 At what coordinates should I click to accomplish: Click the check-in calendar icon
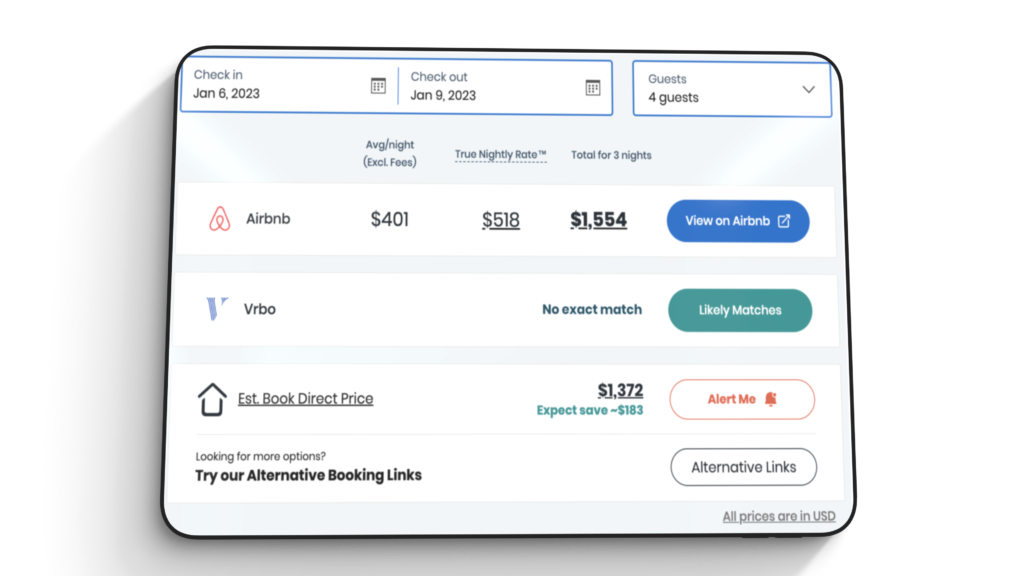tap(378, 86)
